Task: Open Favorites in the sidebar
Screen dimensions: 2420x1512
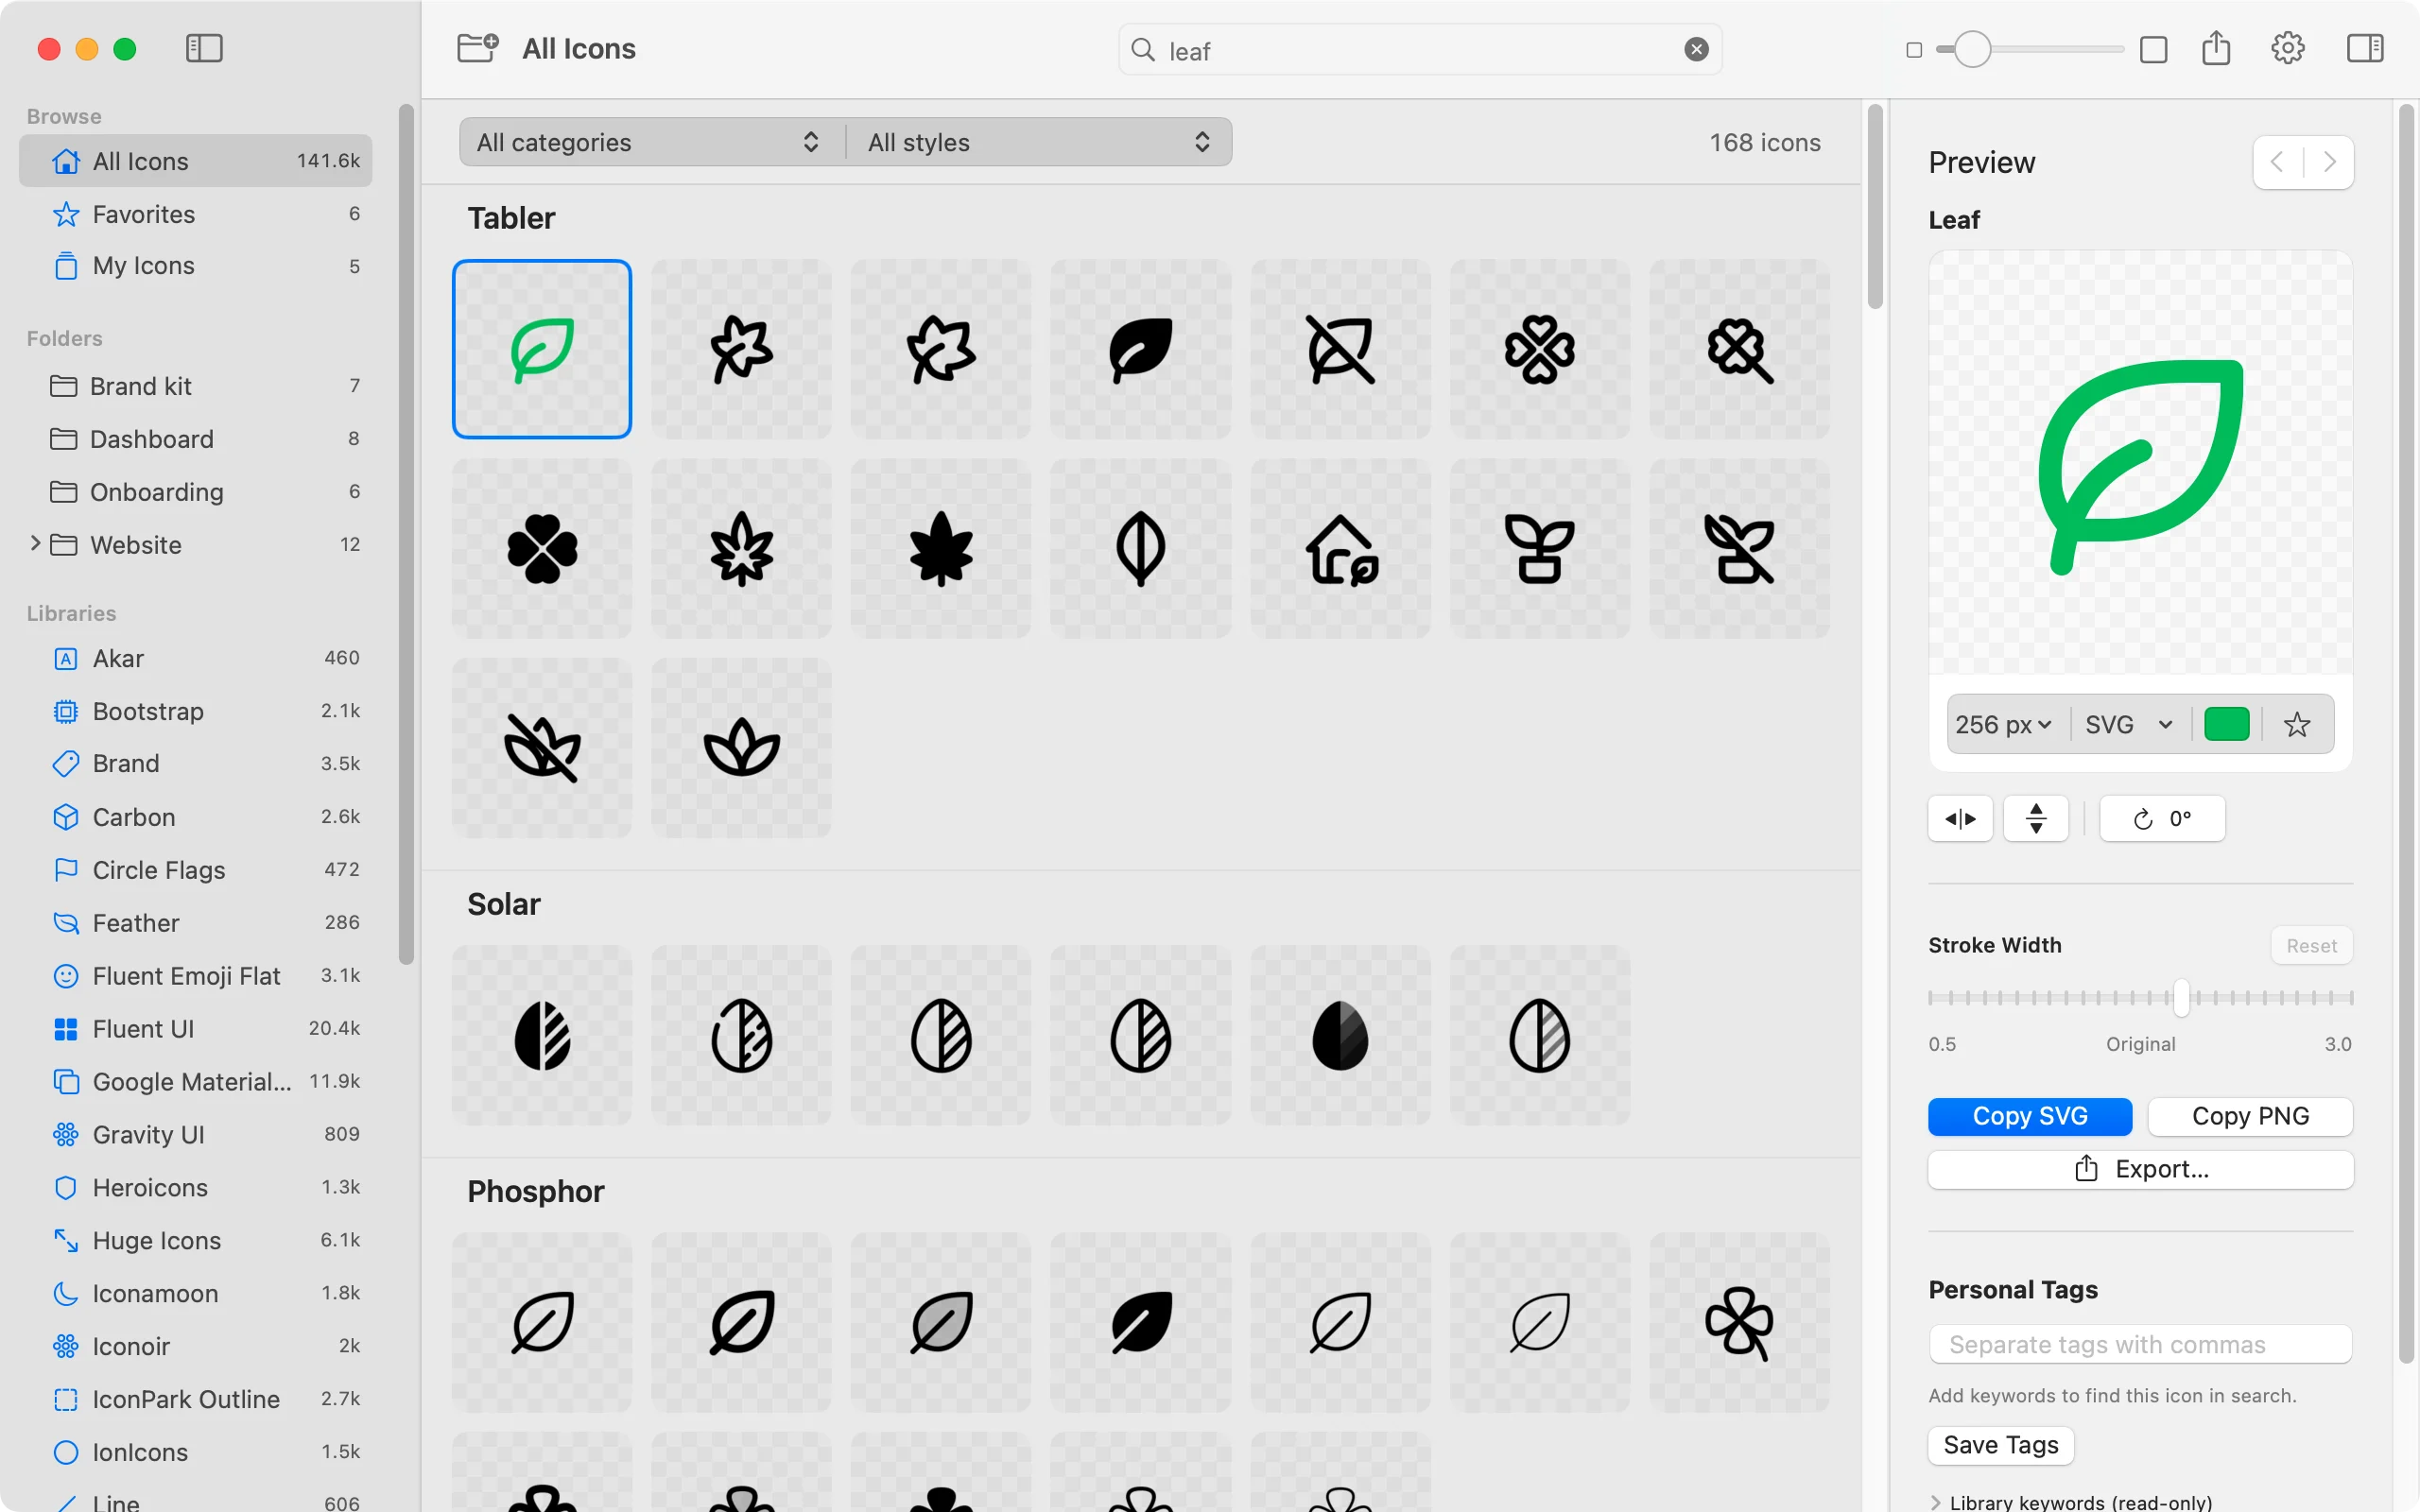Action: [x=195, y=214]
